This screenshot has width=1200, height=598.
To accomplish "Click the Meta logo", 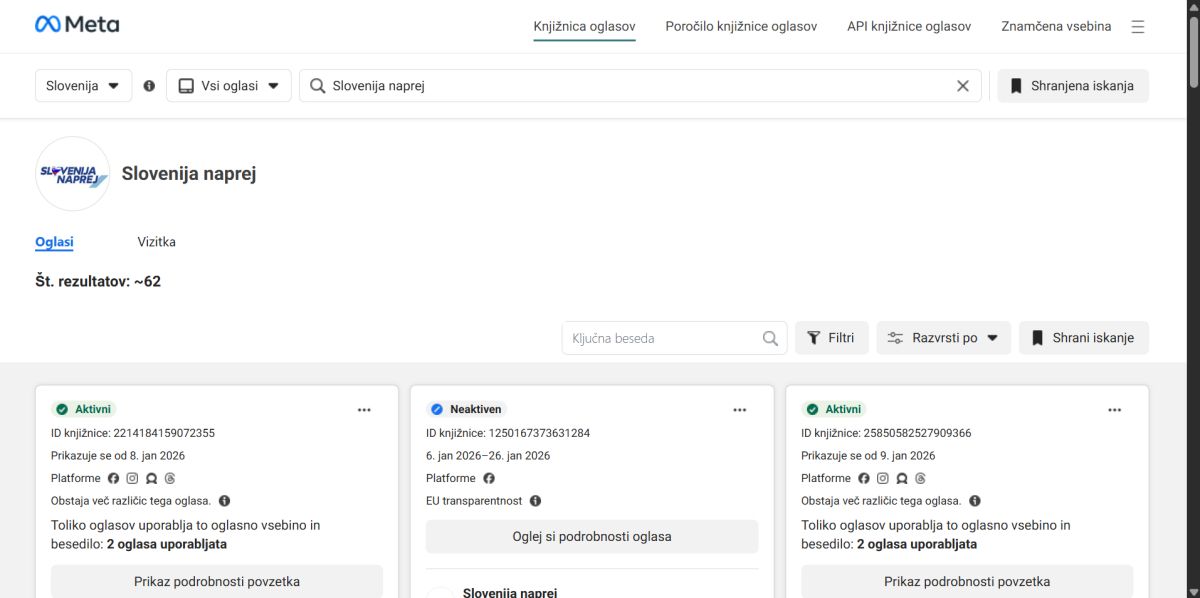I will click(x=77, y=25).
